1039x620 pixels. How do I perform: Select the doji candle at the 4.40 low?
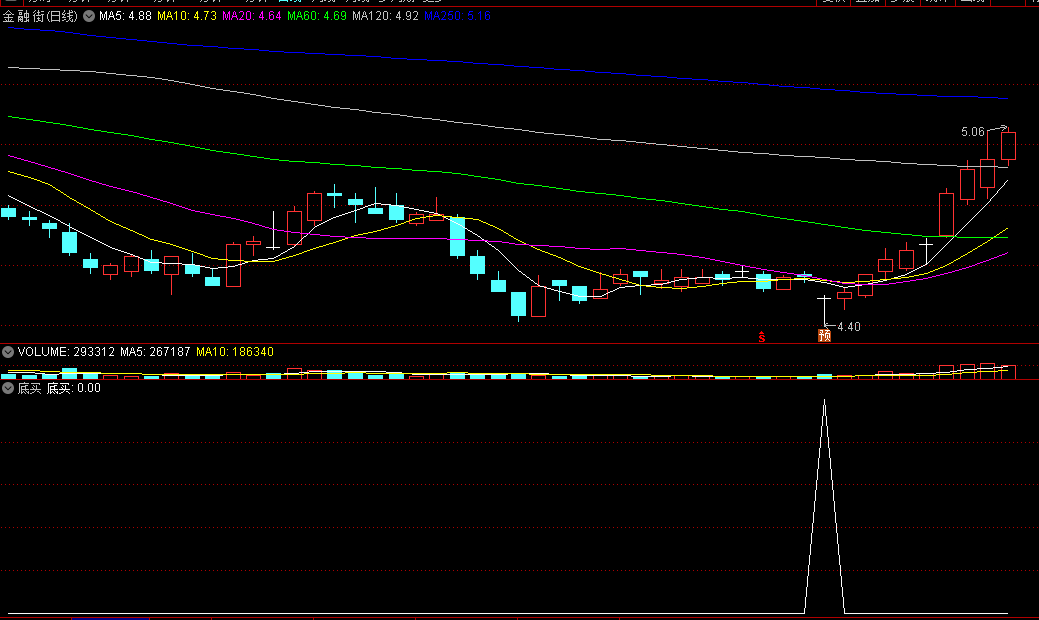tap(824, 310)
